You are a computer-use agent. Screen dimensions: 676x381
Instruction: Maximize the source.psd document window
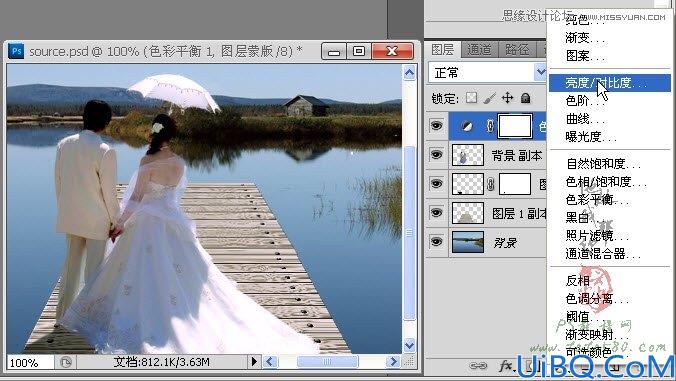359,51
